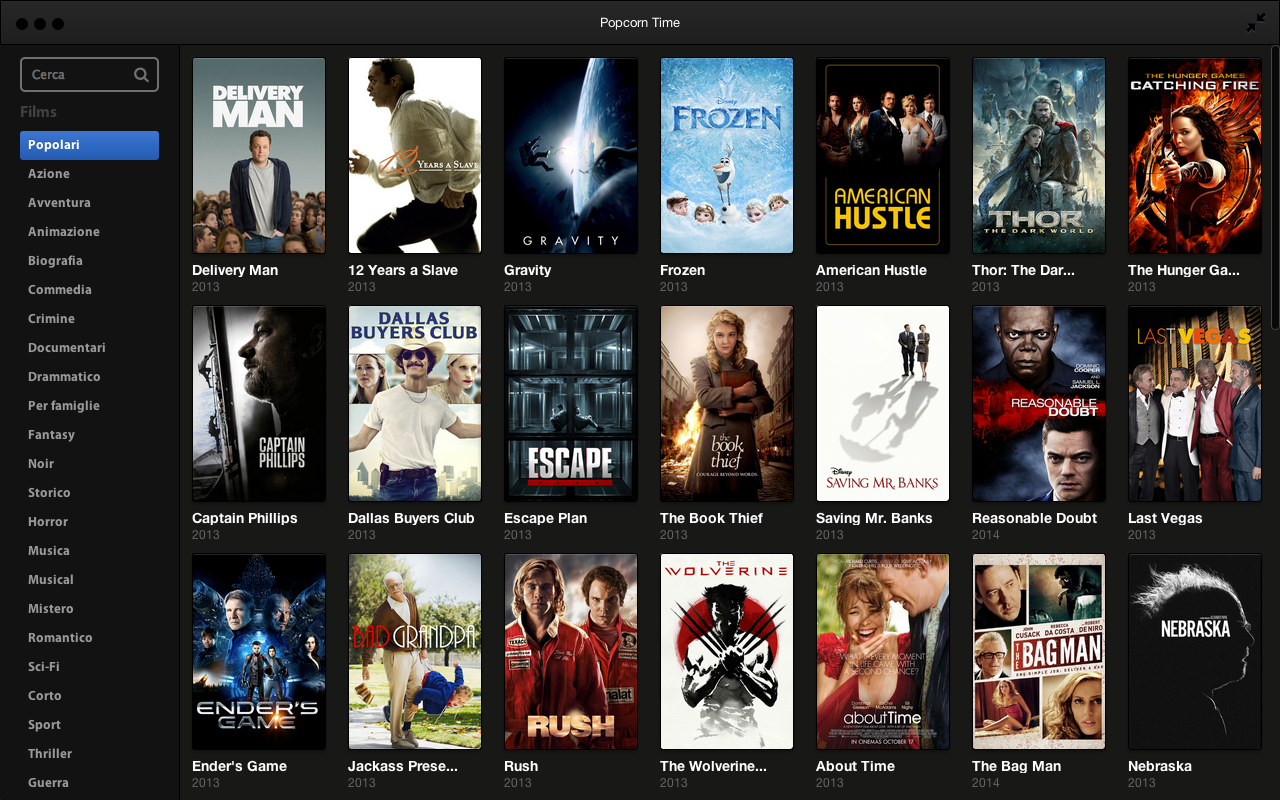Click the 'Last Vegas' title text
Viewport: 1280px width, 800px height.
[x=1165, y=518]
